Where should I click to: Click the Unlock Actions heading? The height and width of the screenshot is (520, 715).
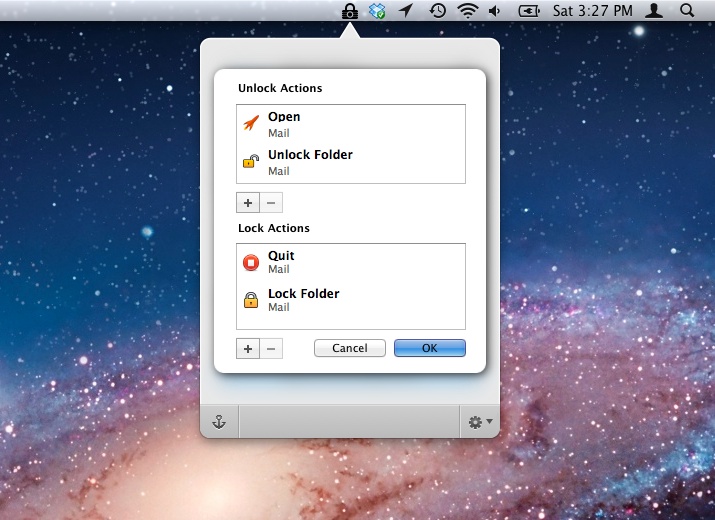pyautogui.click(x=280, y=88)
